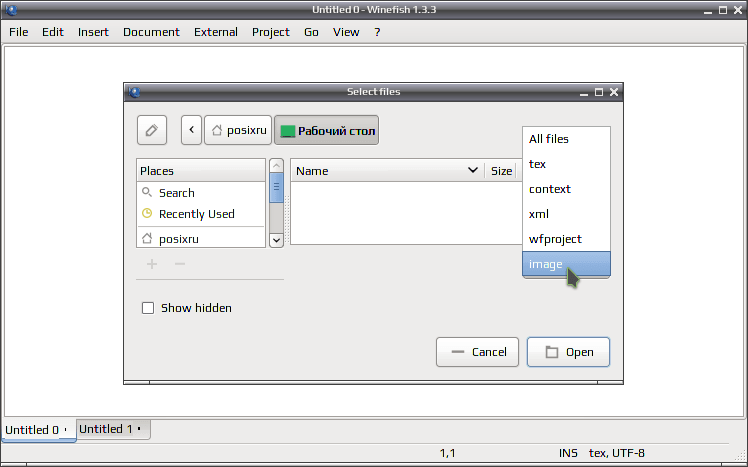Choose Recently Used in Places
This screenshot has width=748, height=467.
(201, 214)
